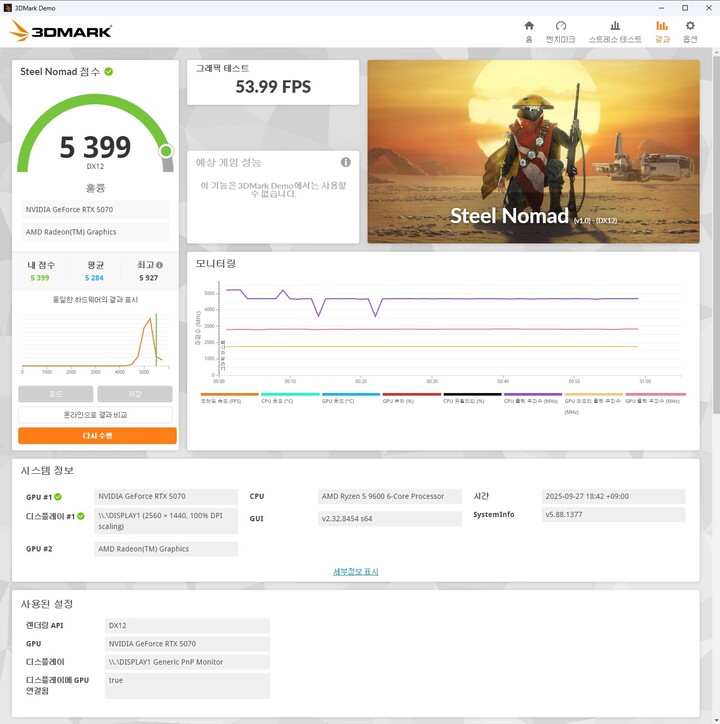The width and height of the screenshot is (720, 724).
Task: Open the Stress Test tab icon
Action: click(x=615, y=30)
